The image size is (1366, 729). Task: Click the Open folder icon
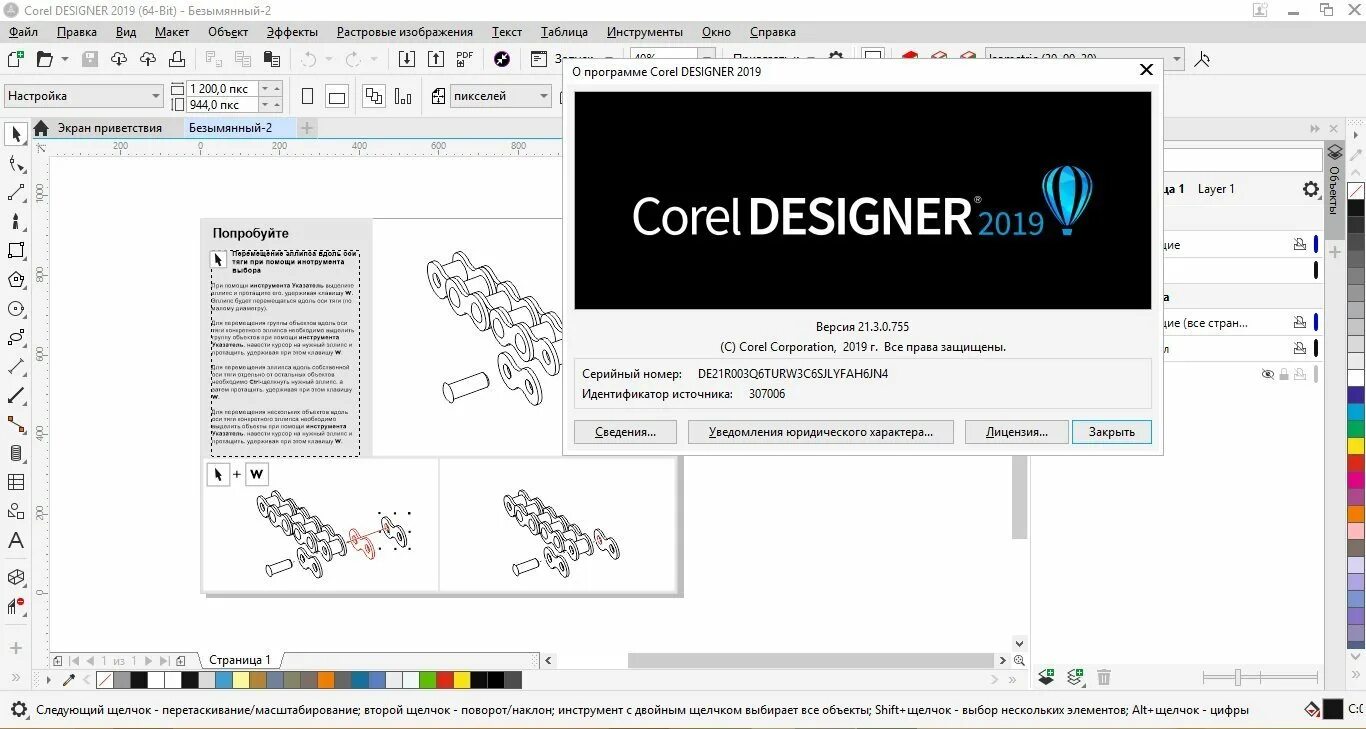tap(44, 59)
